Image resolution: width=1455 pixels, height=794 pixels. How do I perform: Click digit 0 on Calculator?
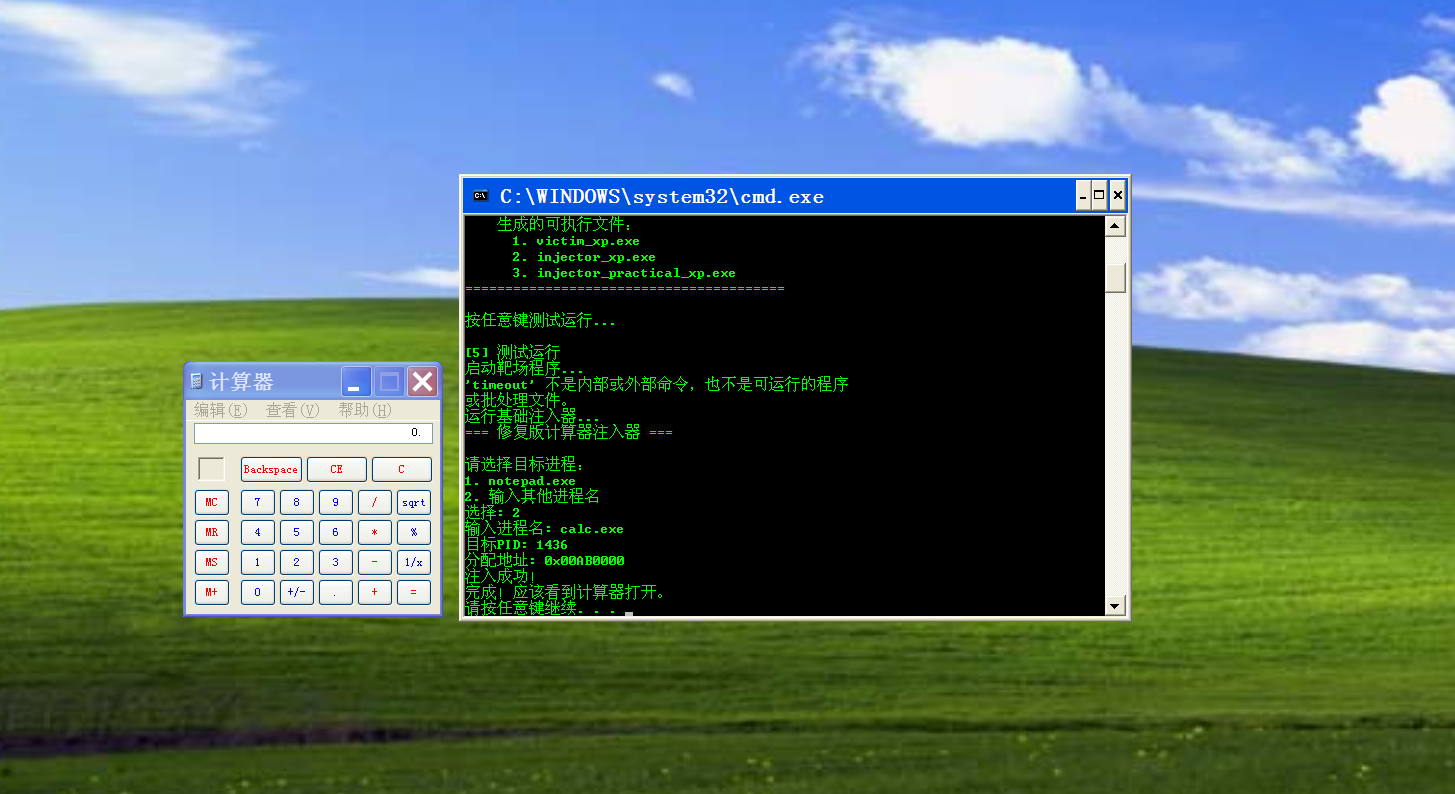coord(257,592)
